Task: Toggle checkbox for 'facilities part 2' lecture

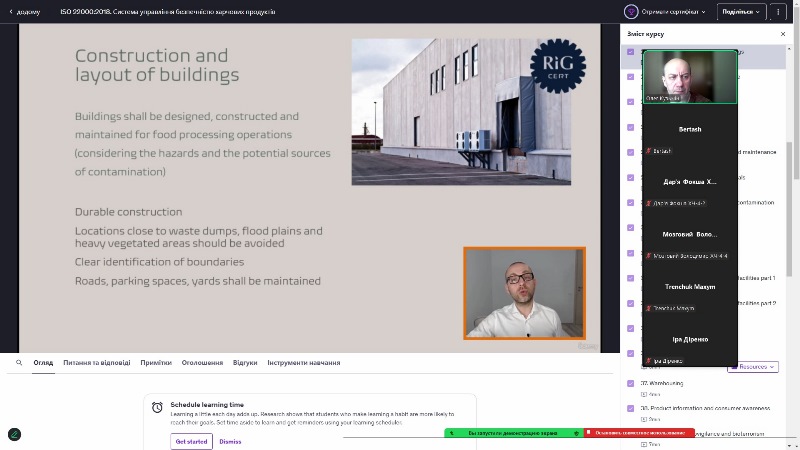Action: (x=631, y=303)
